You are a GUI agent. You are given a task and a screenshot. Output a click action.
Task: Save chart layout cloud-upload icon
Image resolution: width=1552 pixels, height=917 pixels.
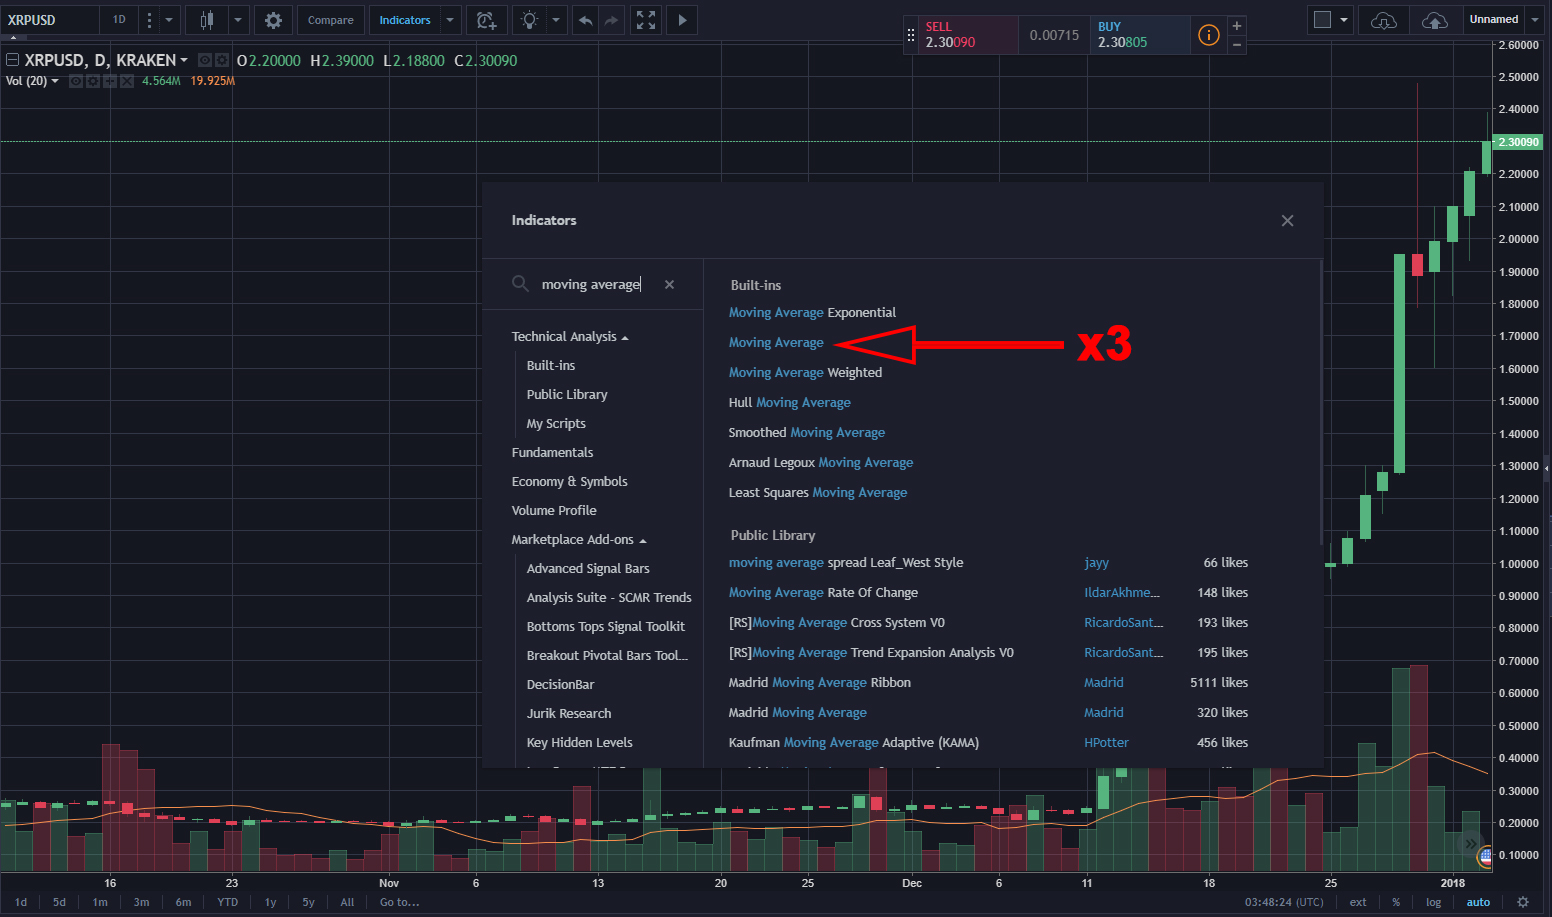point(1434,20)
